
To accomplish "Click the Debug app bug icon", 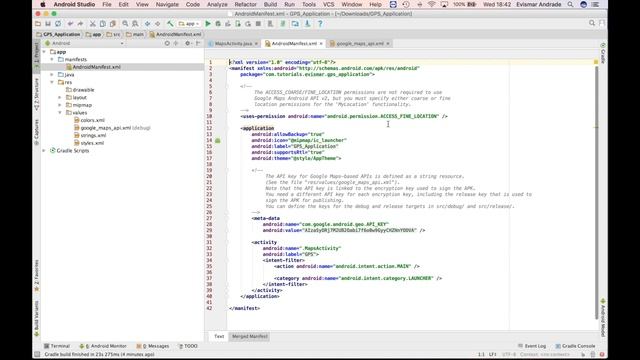I will (x=218, y=24).
